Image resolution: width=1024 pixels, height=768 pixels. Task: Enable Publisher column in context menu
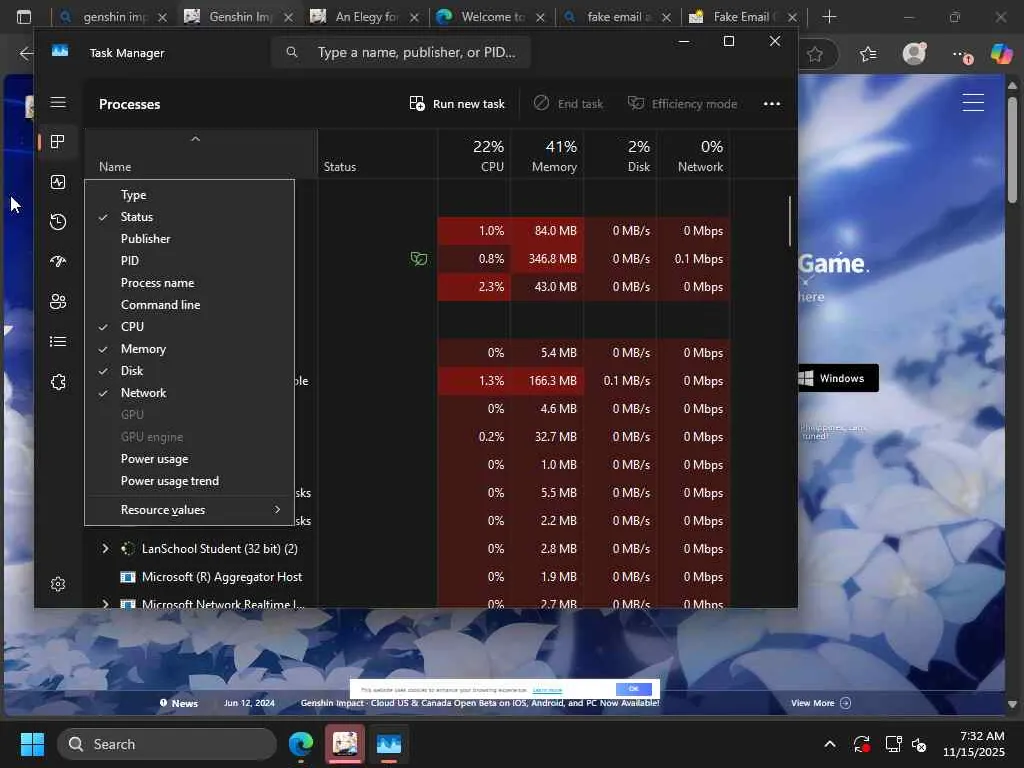pos(189,239)
